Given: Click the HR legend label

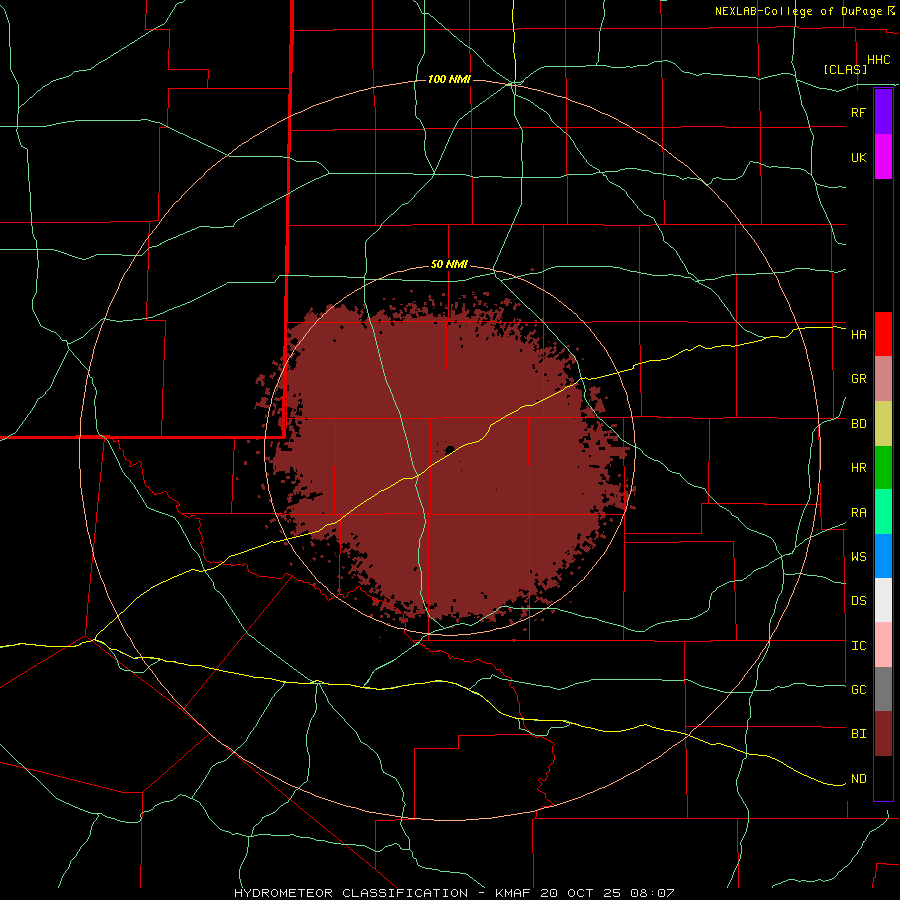Looking at the screenshot, I should pyautogui.click(x=858, y=468).
